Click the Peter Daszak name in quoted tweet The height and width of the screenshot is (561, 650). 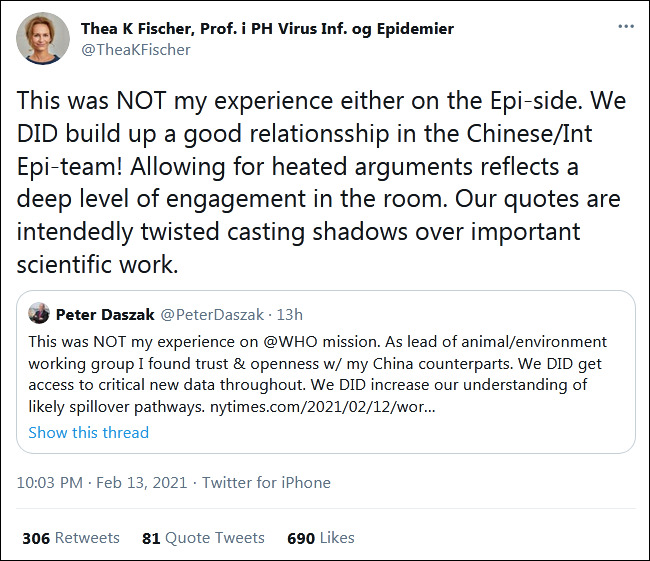pyautogui.click(x=105, y=314)
